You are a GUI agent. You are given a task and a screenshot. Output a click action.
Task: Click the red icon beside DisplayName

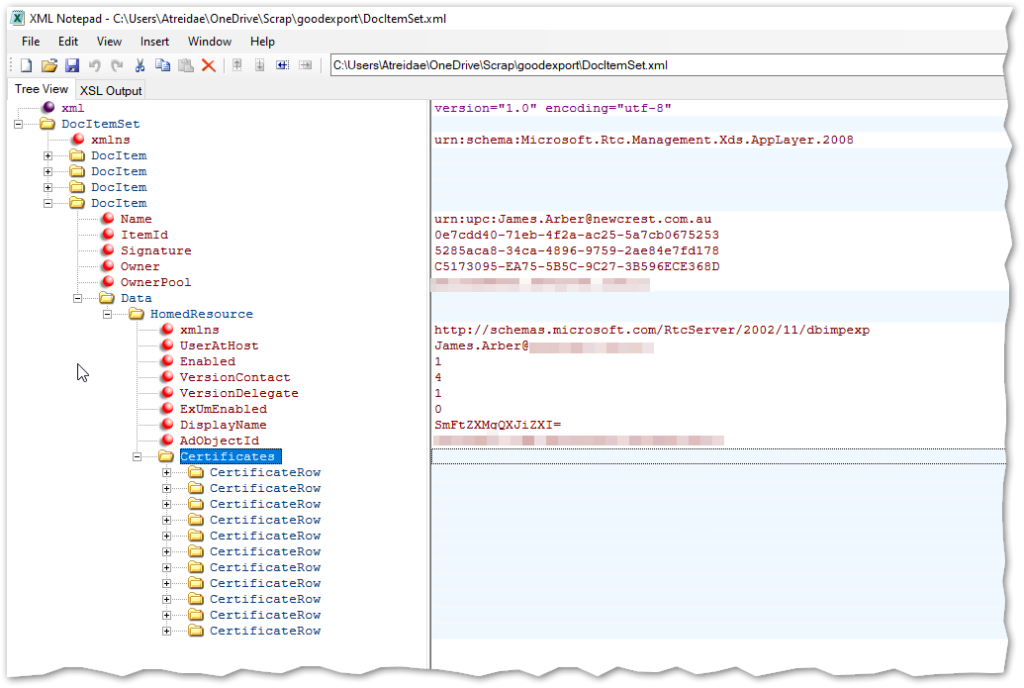(167, 424)
